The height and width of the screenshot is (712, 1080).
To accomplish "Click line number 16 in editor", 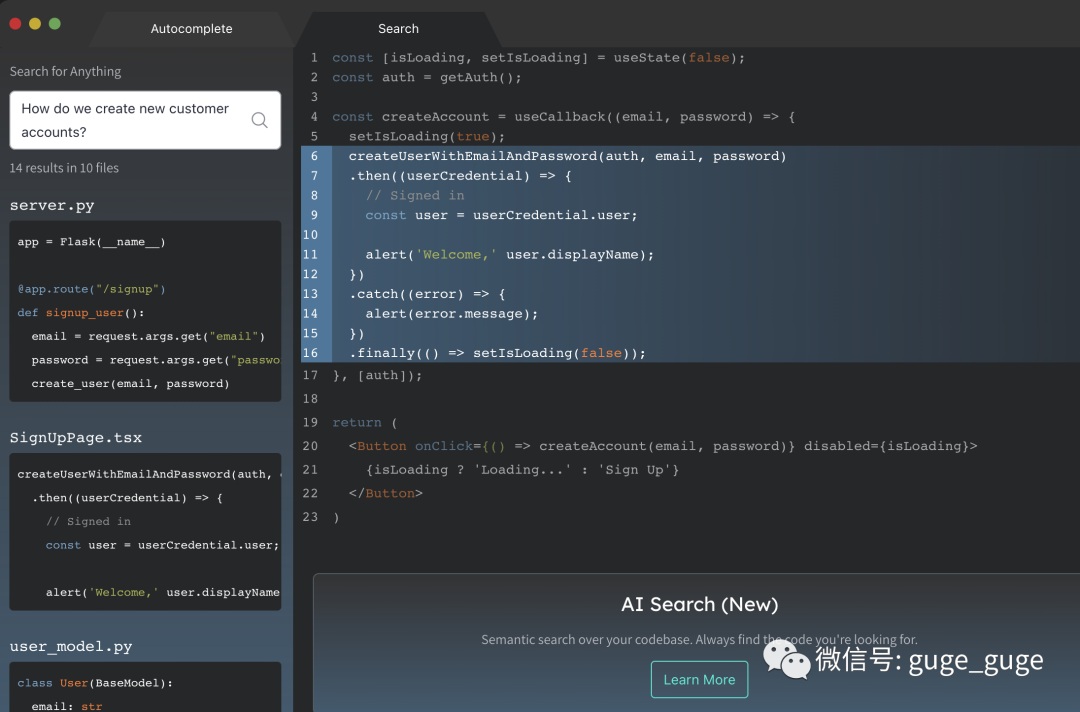I will click(x=311, y=353).
